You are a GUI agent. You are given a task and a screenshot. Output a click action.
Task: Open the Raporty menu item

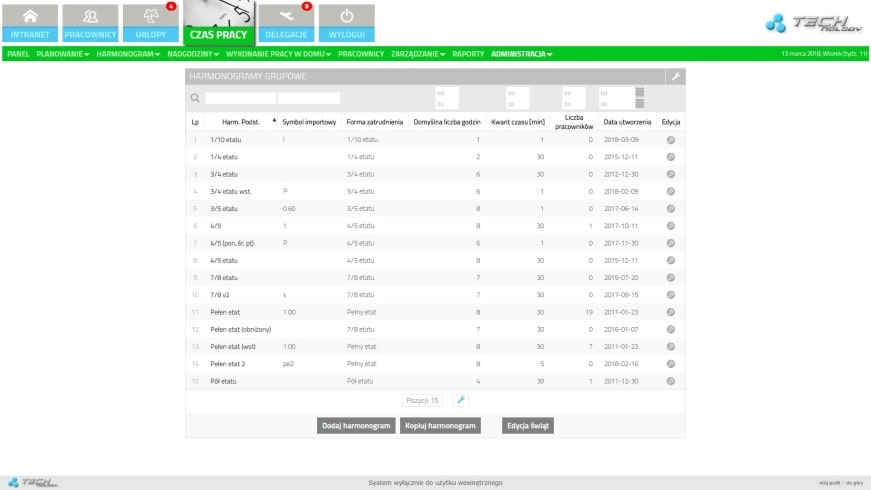[x=468, y=53]
